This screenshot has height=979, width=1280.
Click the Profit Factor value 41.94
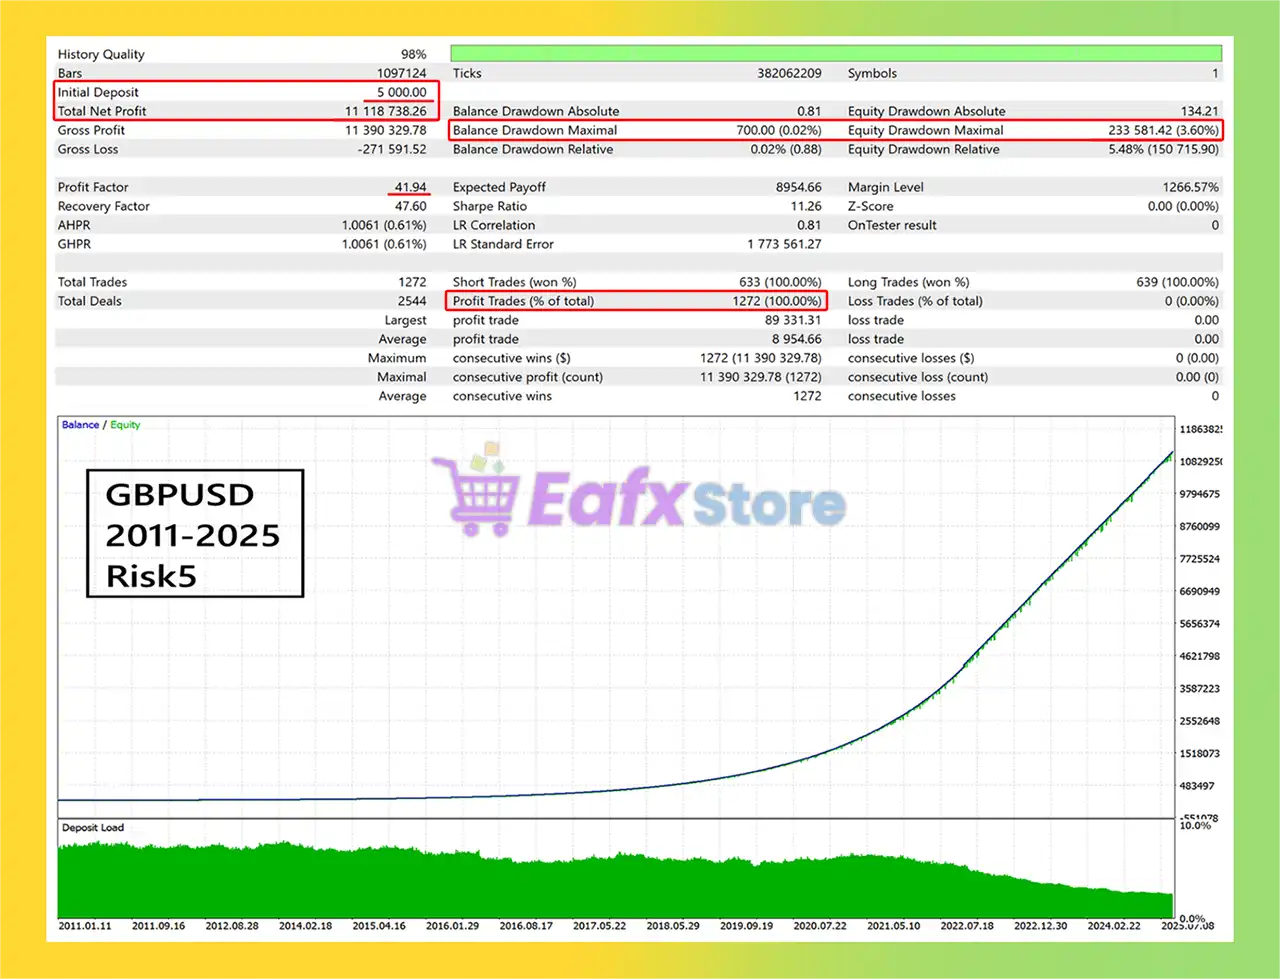point(410,187)
